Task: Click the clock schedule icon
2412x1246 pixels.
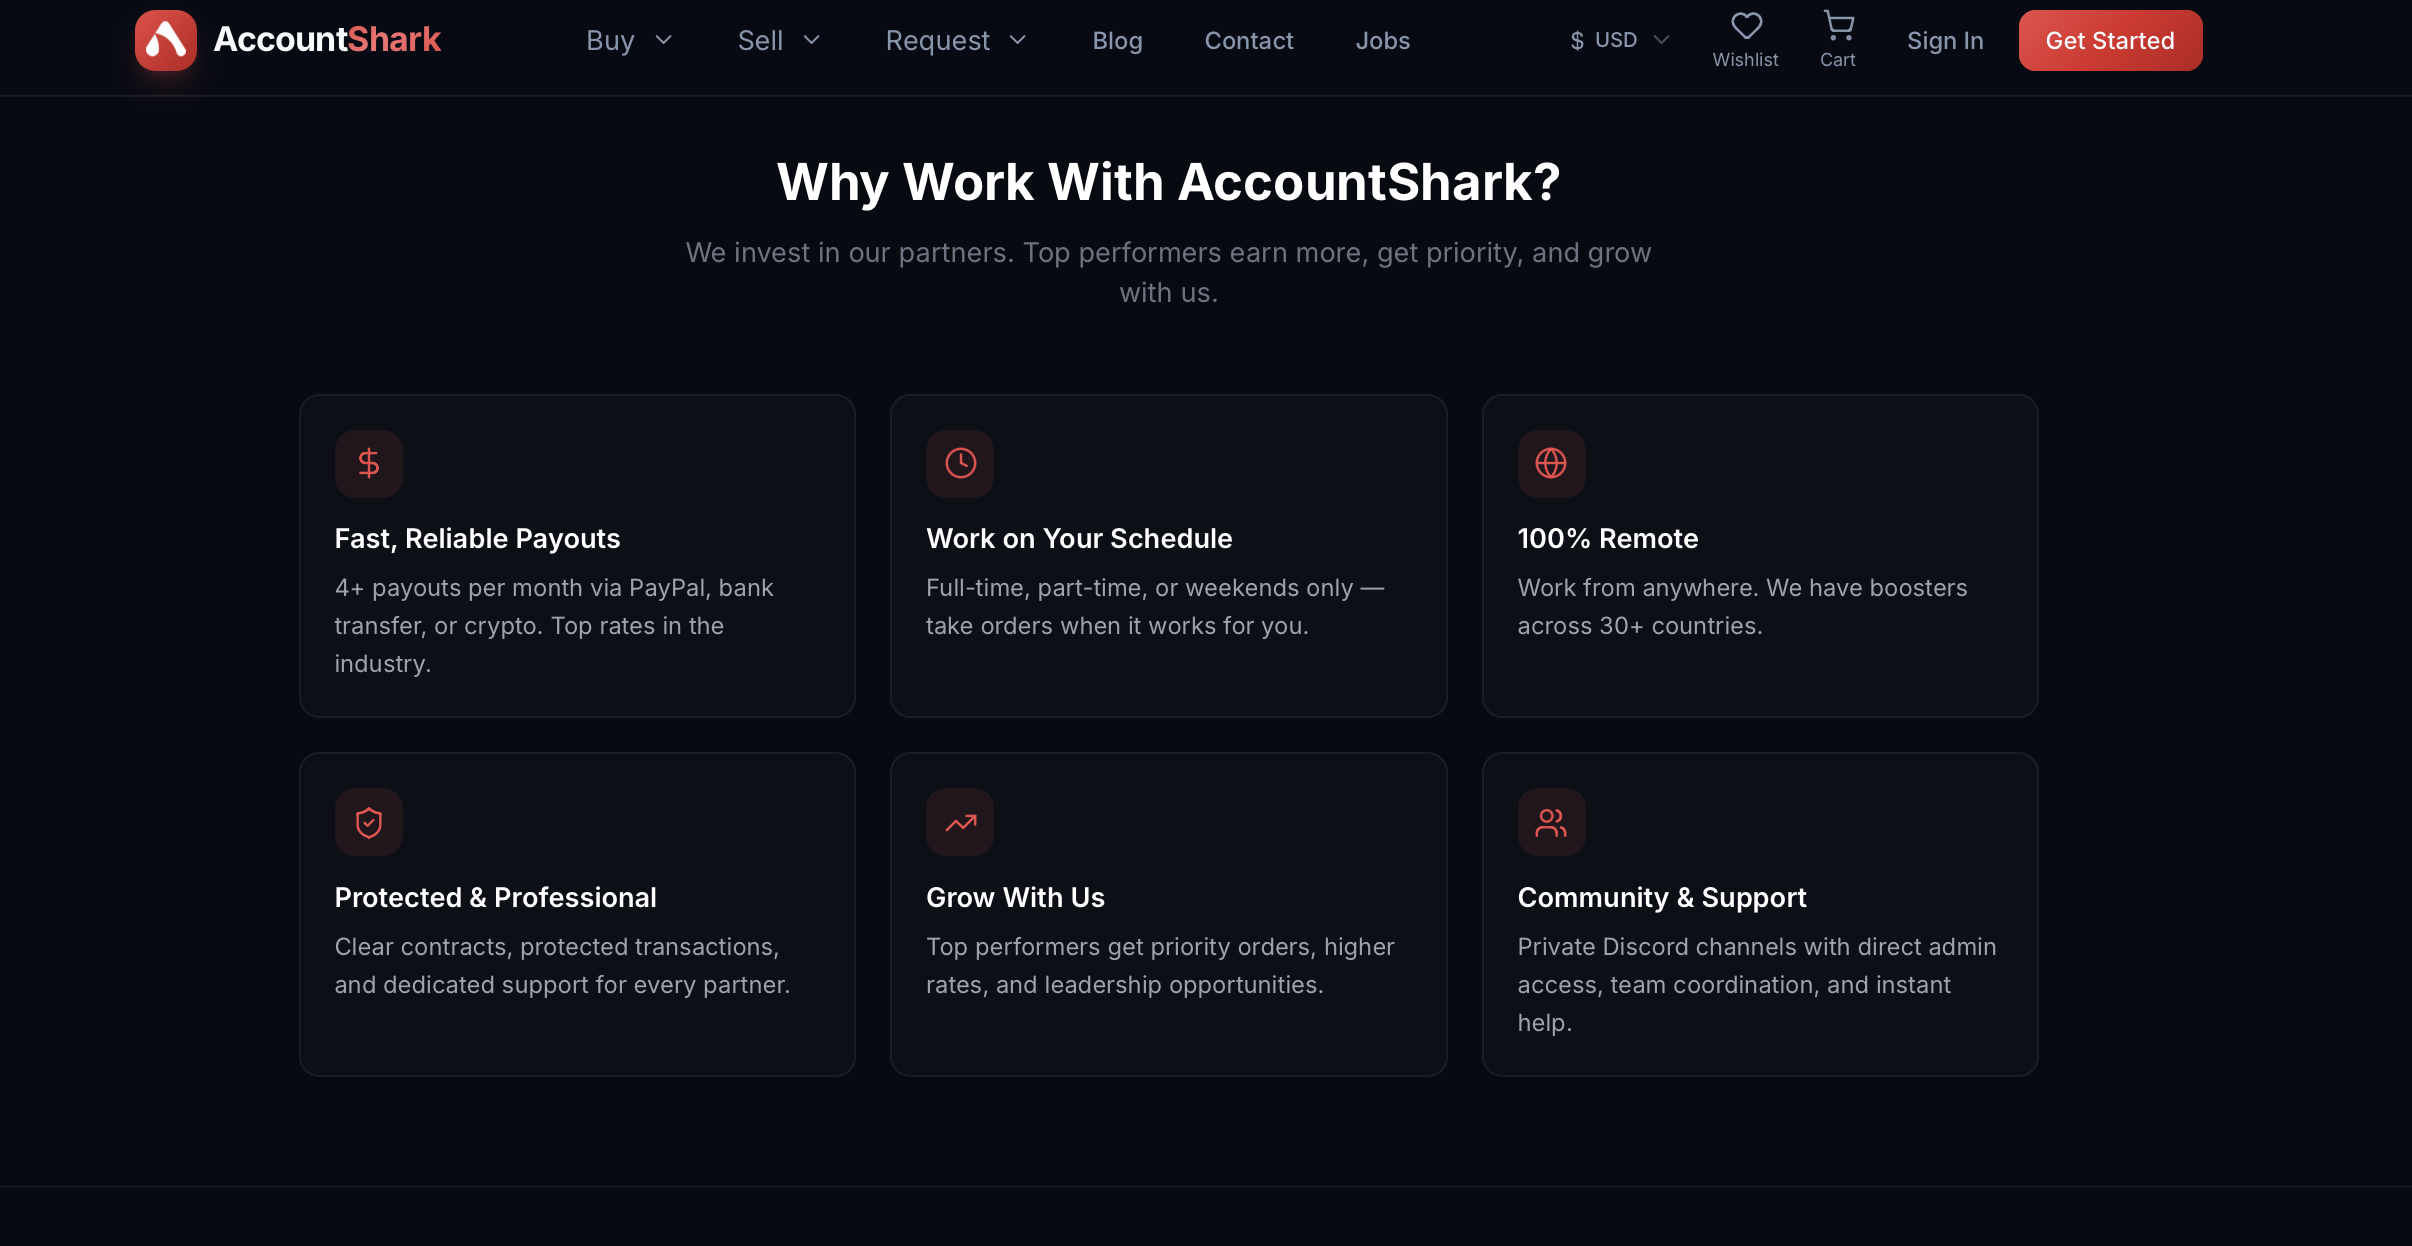Action: point(960,464)
